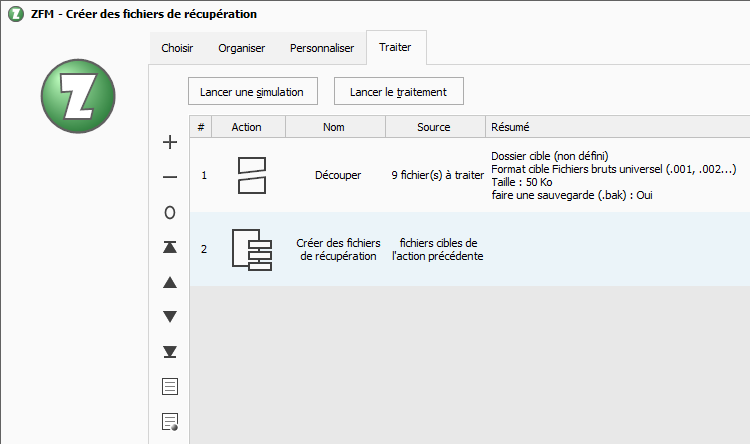Viewport: 750px width, 444px height.
Task: Move action to top with arrow-bar icon
Action: coord(170,247)
